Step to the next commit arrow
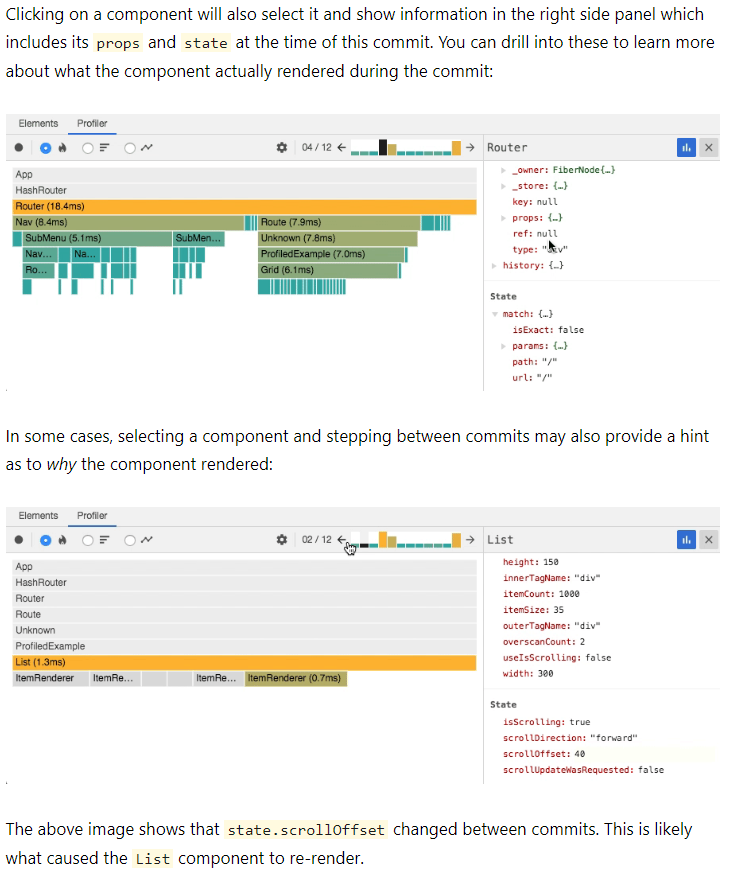This screenshot has width=733, height=877. 469,147
